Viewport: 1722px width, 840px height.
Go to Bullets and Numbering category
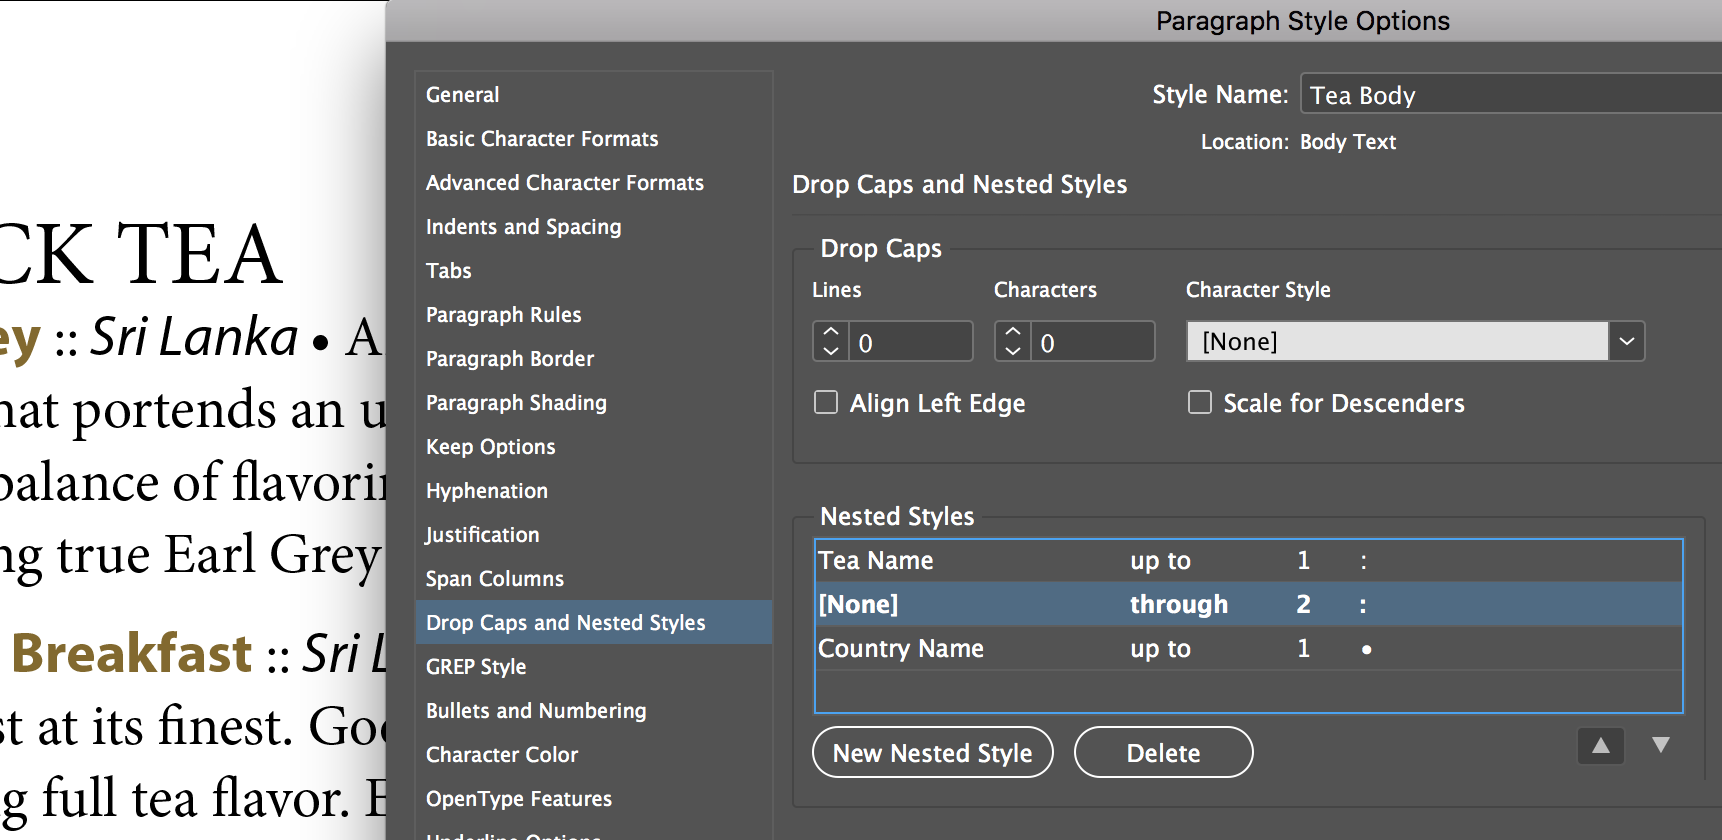(x=594, y=711)
